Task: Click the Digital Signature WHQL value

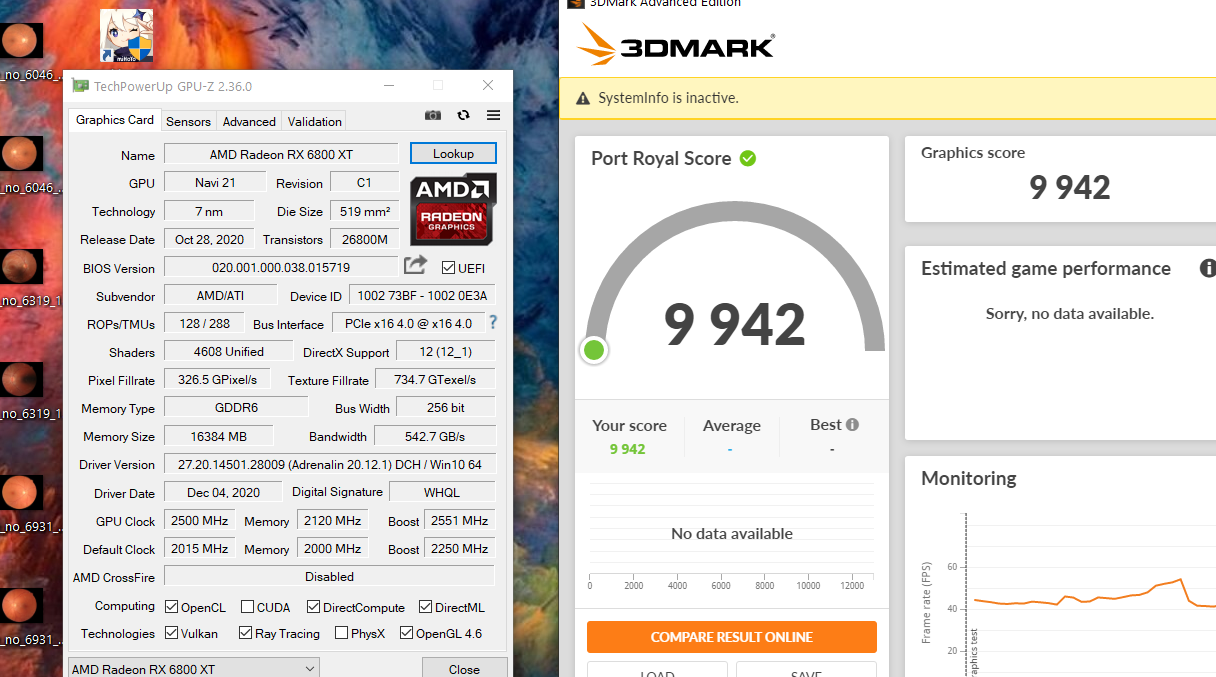Action: 442,492
